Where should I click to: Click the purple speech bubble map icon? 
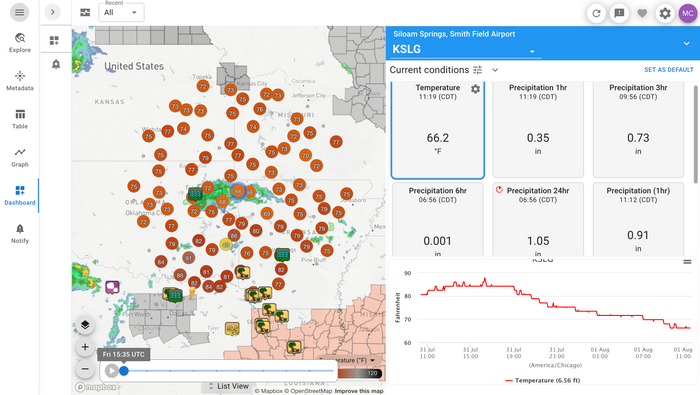112,287
